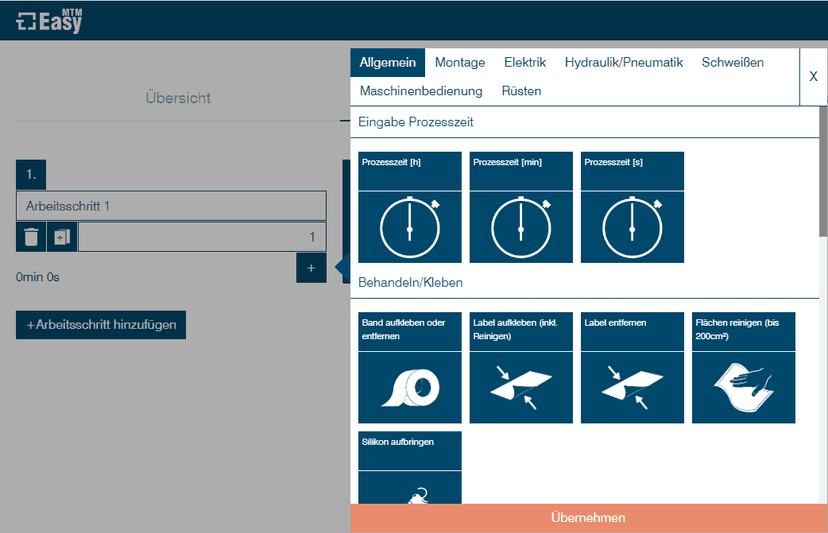Open the Hydraulik/Pneumatik tab
828x533 pixels.
pyautogui.click(x=623, y=62)
